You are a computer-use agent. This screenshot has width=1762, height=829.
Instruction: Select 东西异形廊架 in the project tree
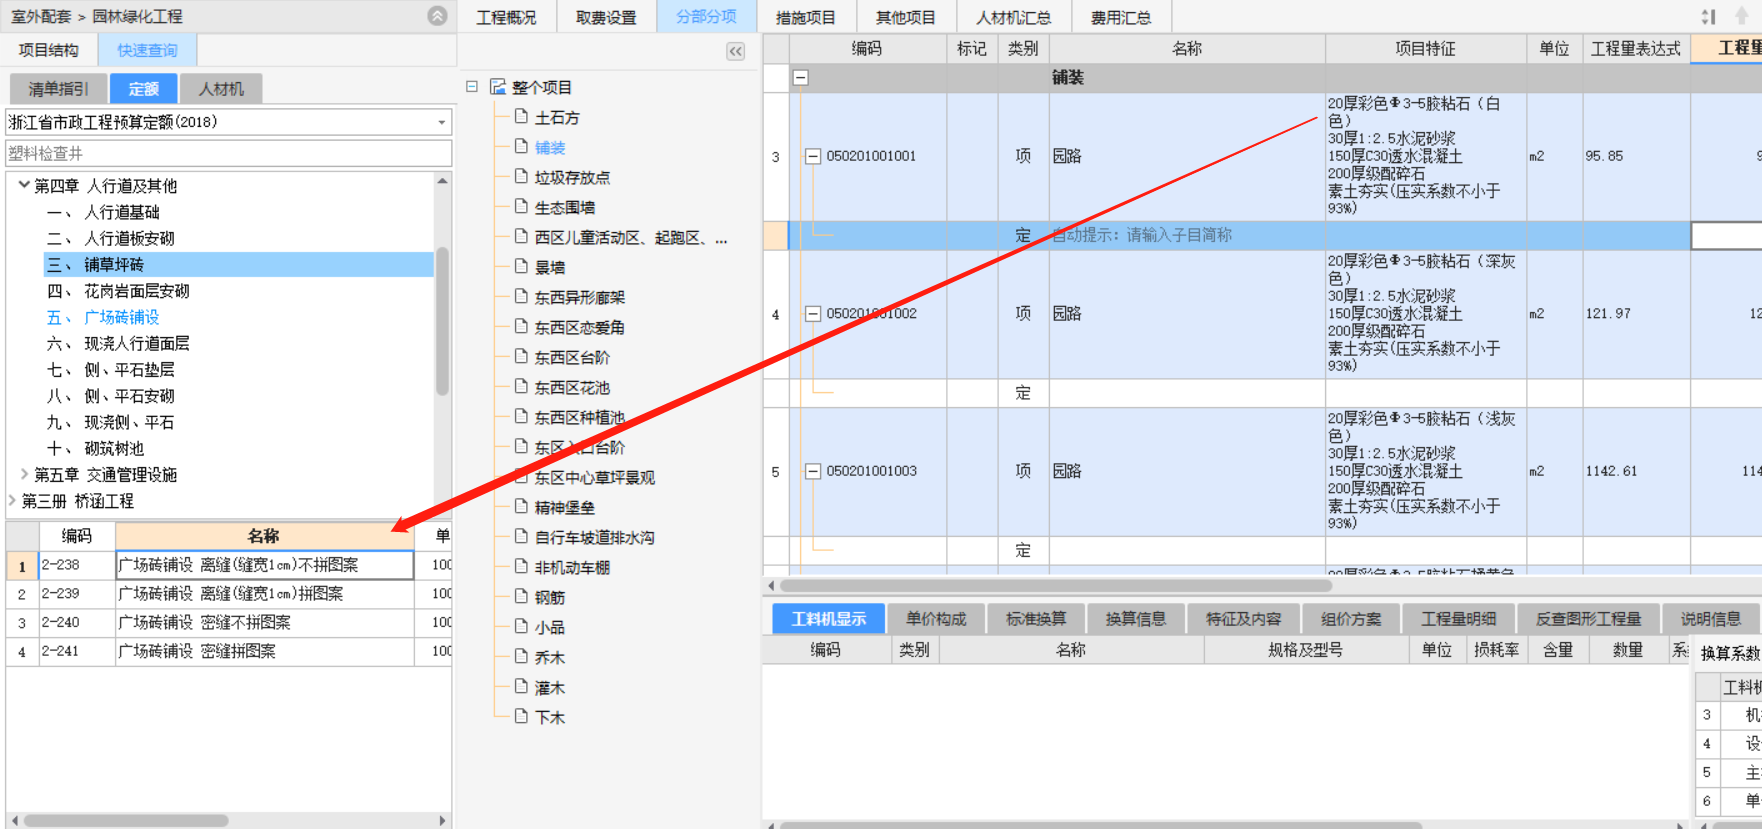coord(580,297)
